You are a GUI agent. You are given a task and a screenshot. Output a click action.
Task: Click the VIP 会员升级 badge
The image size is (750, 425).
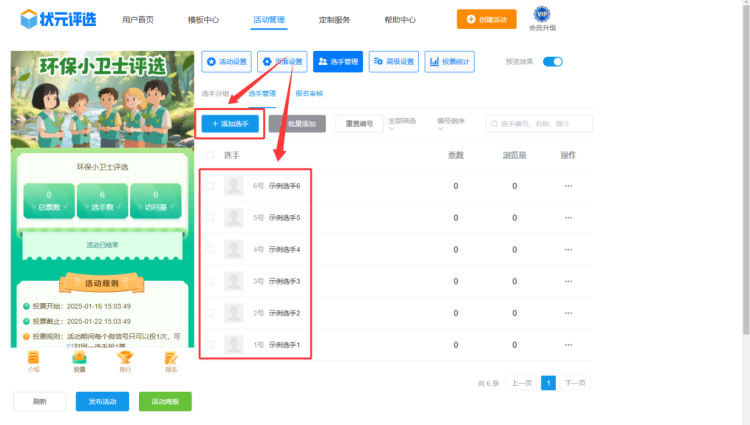point(542,15)
